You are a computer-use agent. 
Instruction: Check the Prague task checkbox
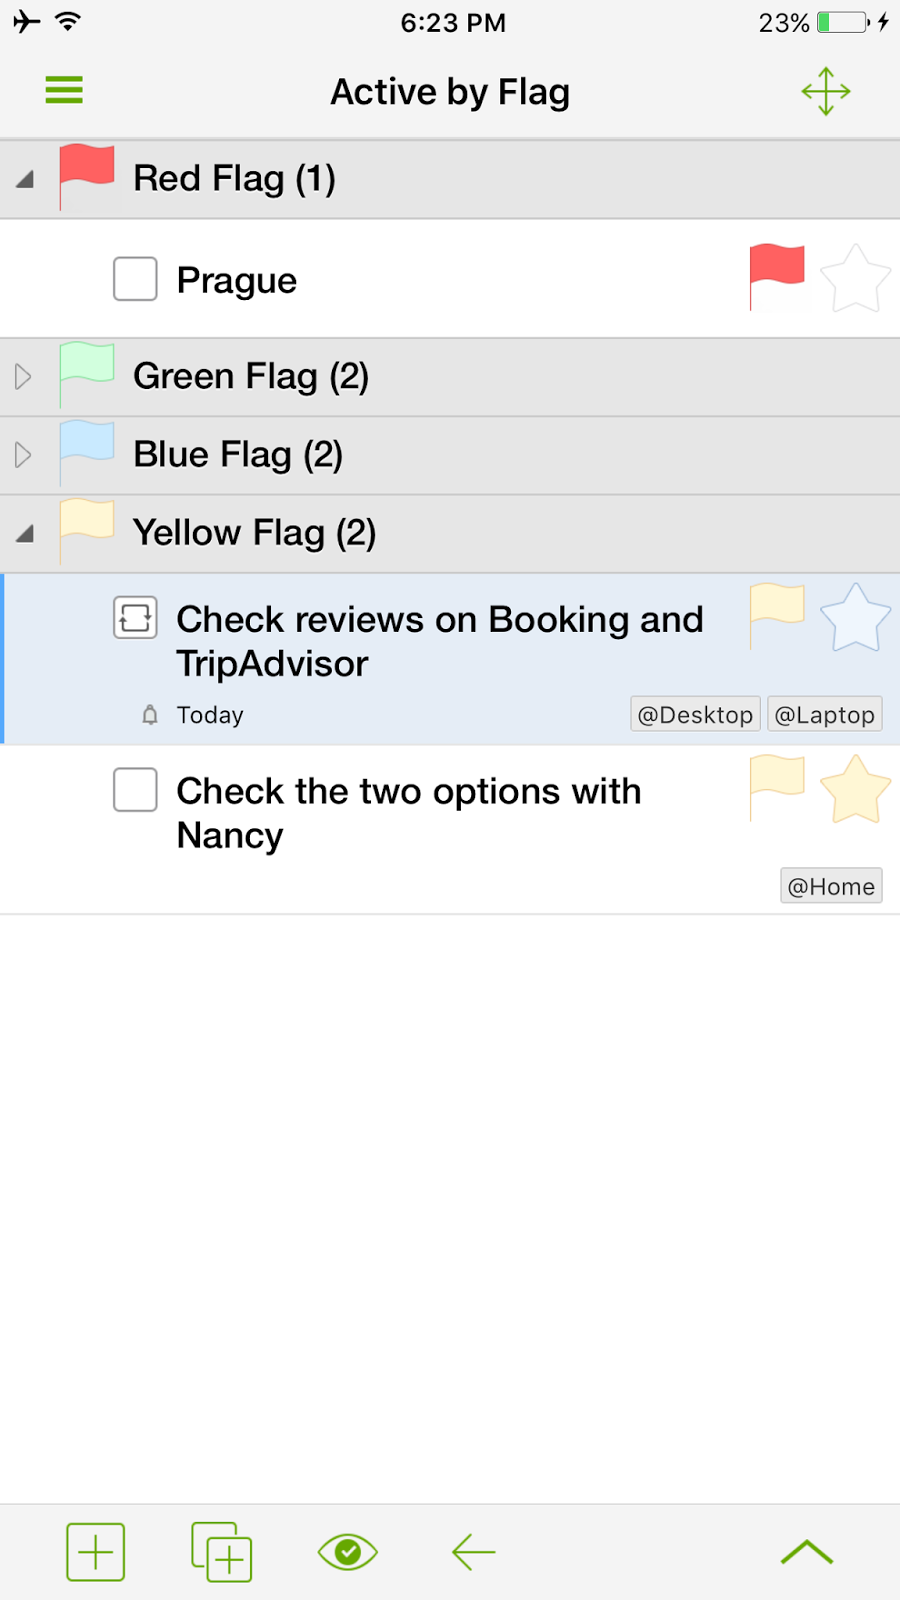(135, 279)
